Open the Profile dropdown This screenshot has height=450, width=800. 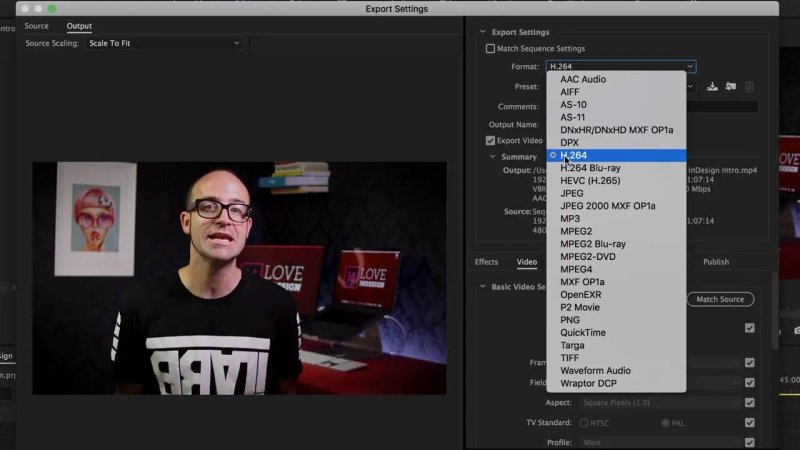tap(661, 442)
